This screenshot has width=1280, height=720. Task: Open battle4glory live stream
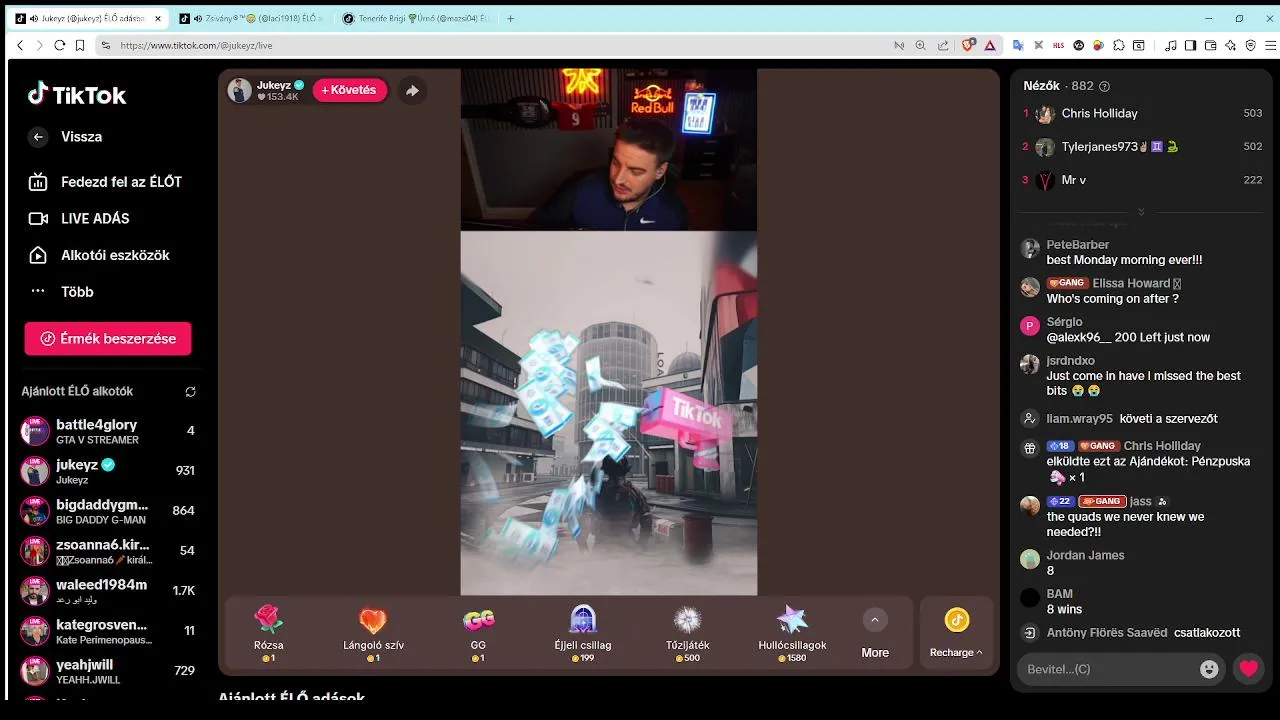tap(108, 431)
